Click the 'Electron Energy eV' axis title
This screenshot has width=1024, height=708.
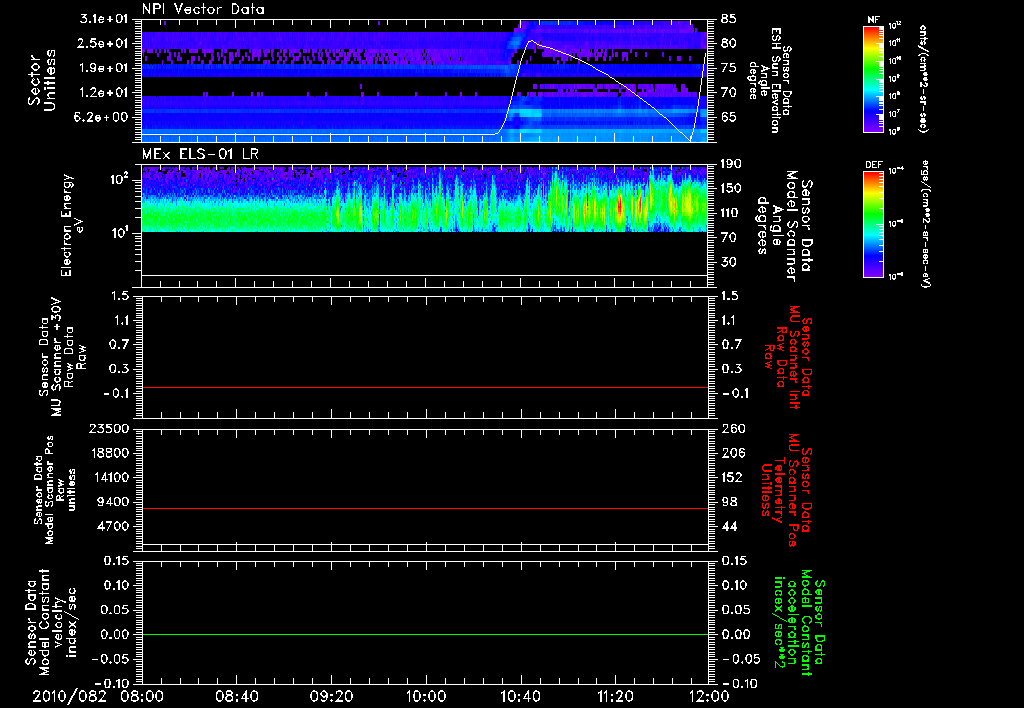(x=72, y=225)
